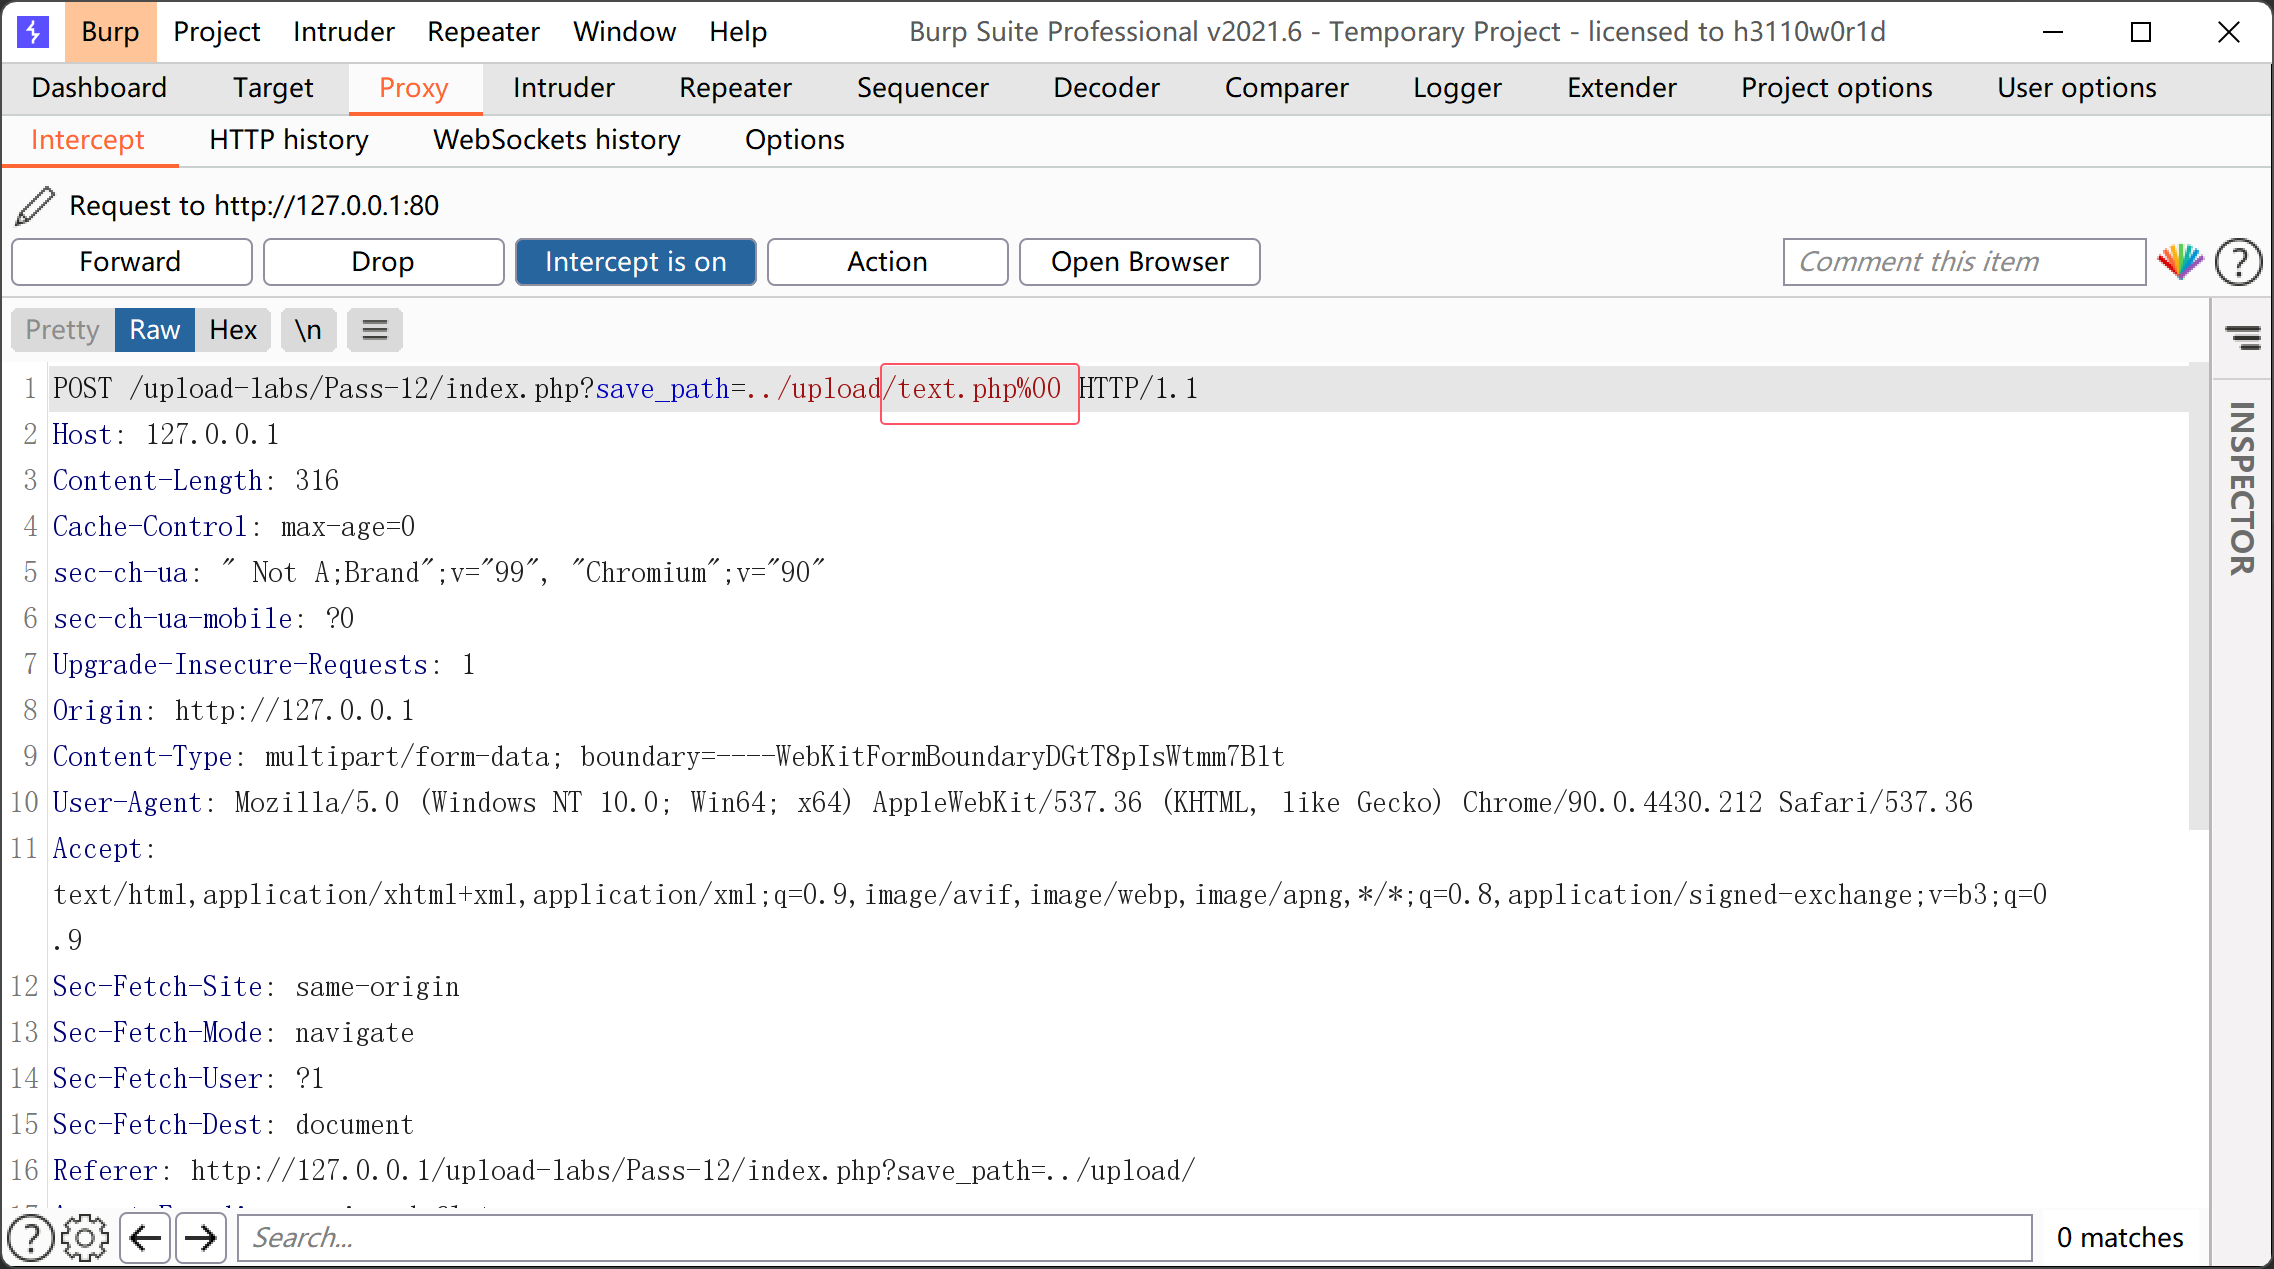Open the highlight color picker icon
2274x1269 pixels.
pyautogui.click(x=2180, y=262)
